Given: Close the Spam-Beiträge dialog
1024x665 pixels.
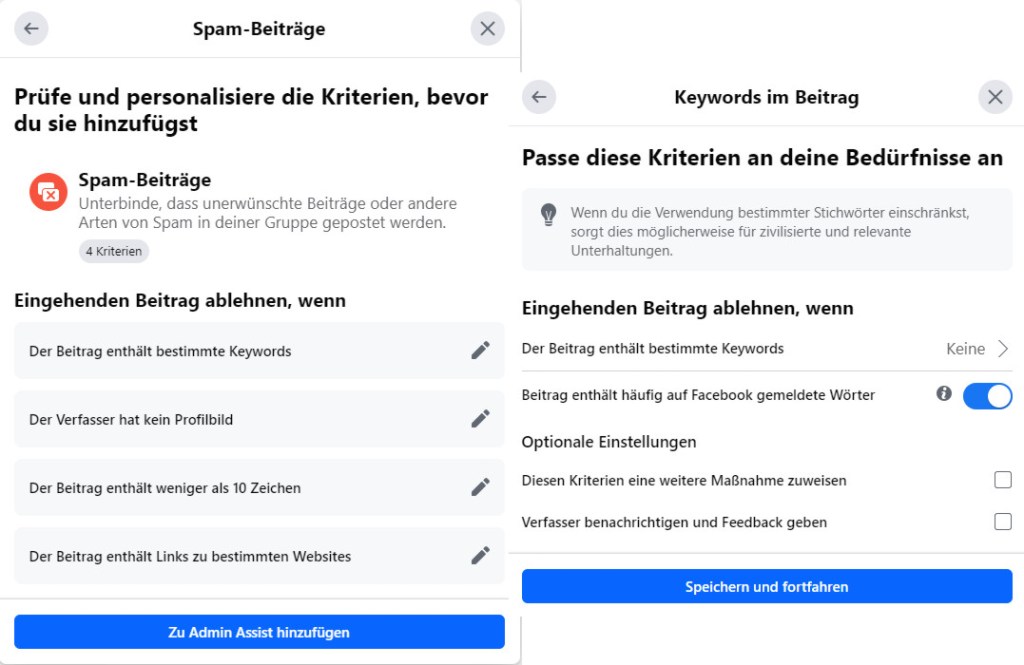Looking at the screenshot, I should (487, 29).
